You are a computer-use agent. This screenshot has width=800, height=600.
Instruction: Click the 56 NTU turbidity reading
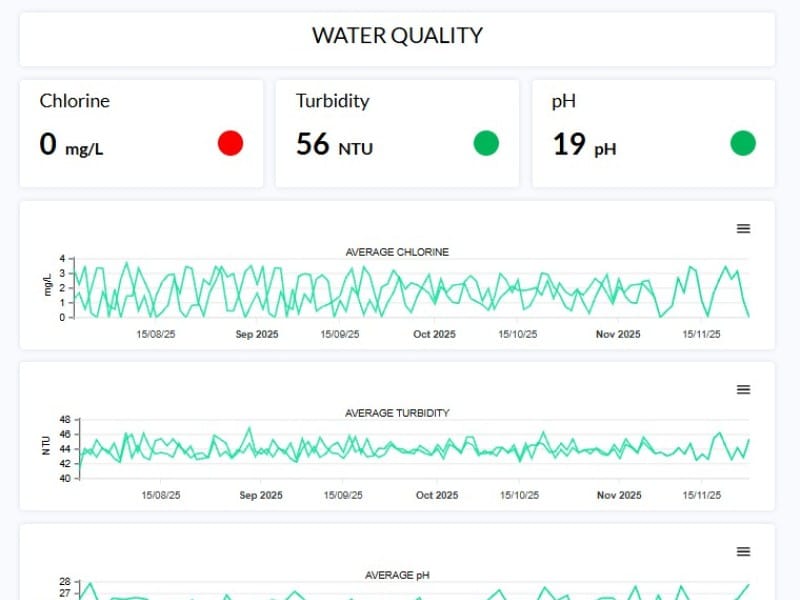334,146
